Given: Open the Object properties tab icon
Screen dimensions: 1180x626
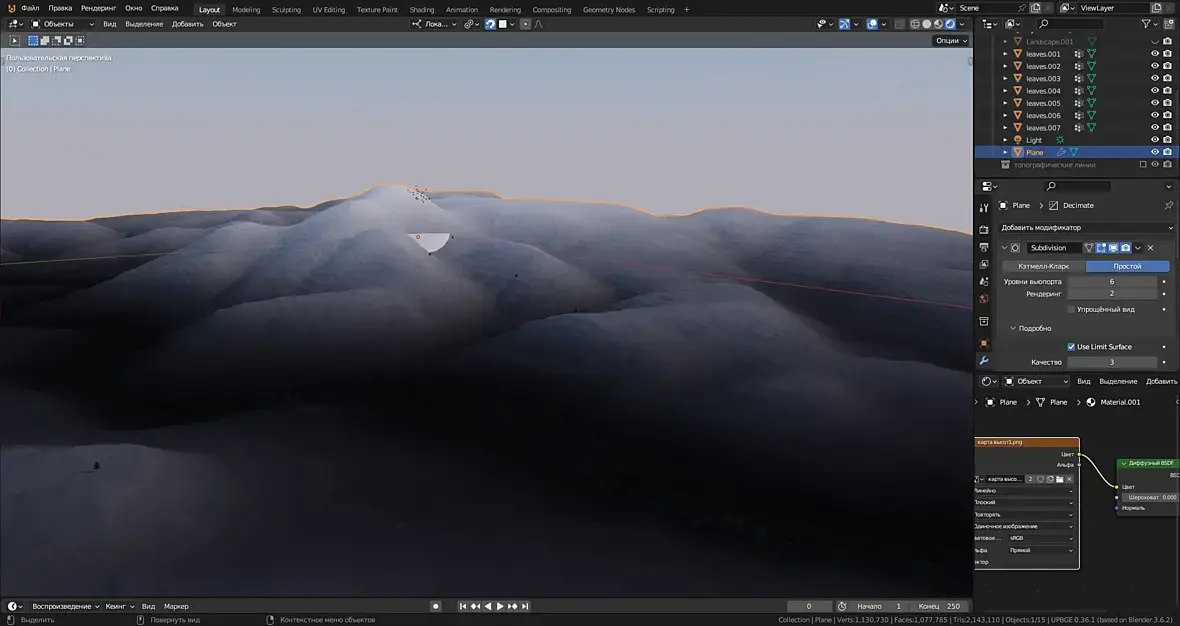Looking at the screenshot, I should pyautogui.click(x=984, y=343).
